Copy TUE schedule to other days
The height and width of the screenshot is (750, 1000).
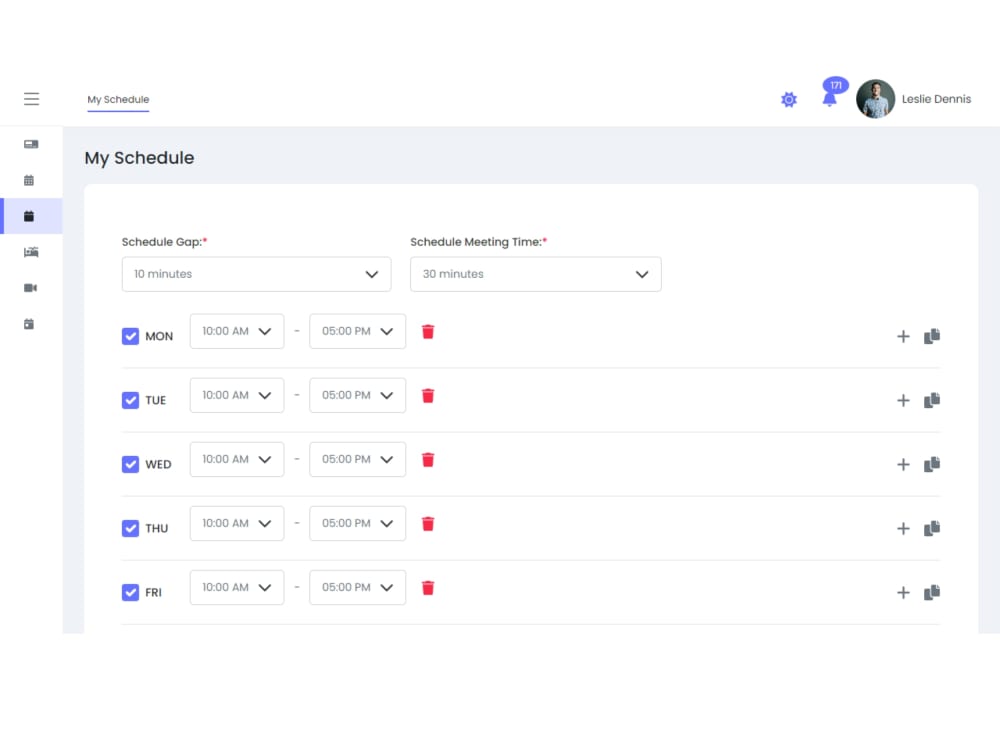click(932, 401)
